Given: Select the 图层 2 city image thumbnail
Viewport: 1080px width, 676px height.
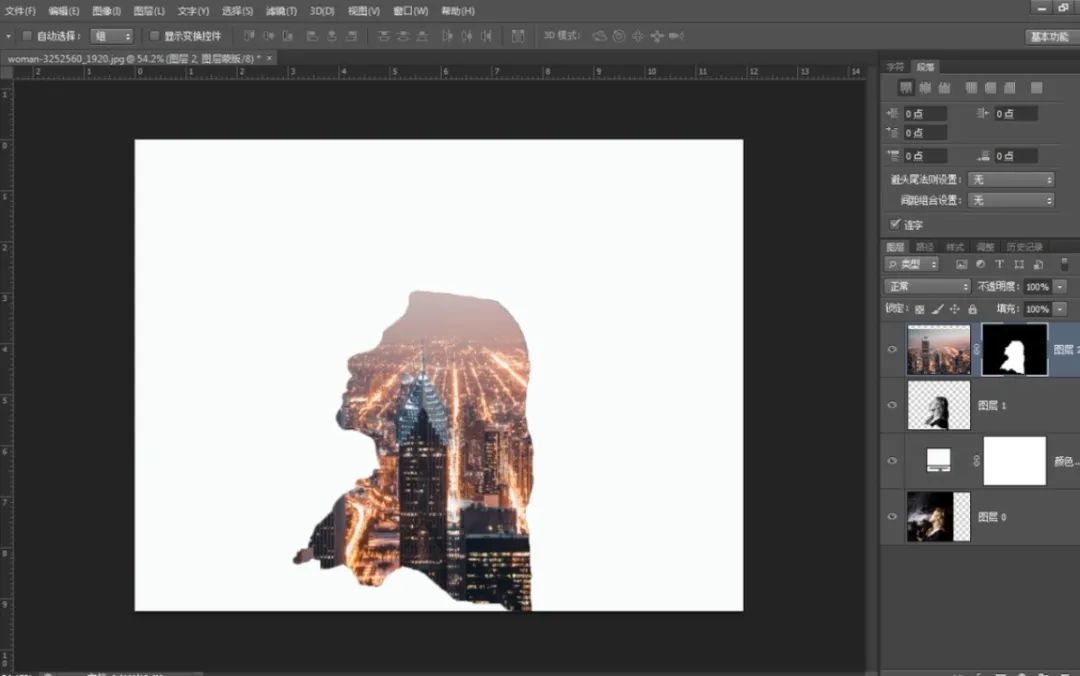Looking at the screenshot, I should tap(938, 350).
